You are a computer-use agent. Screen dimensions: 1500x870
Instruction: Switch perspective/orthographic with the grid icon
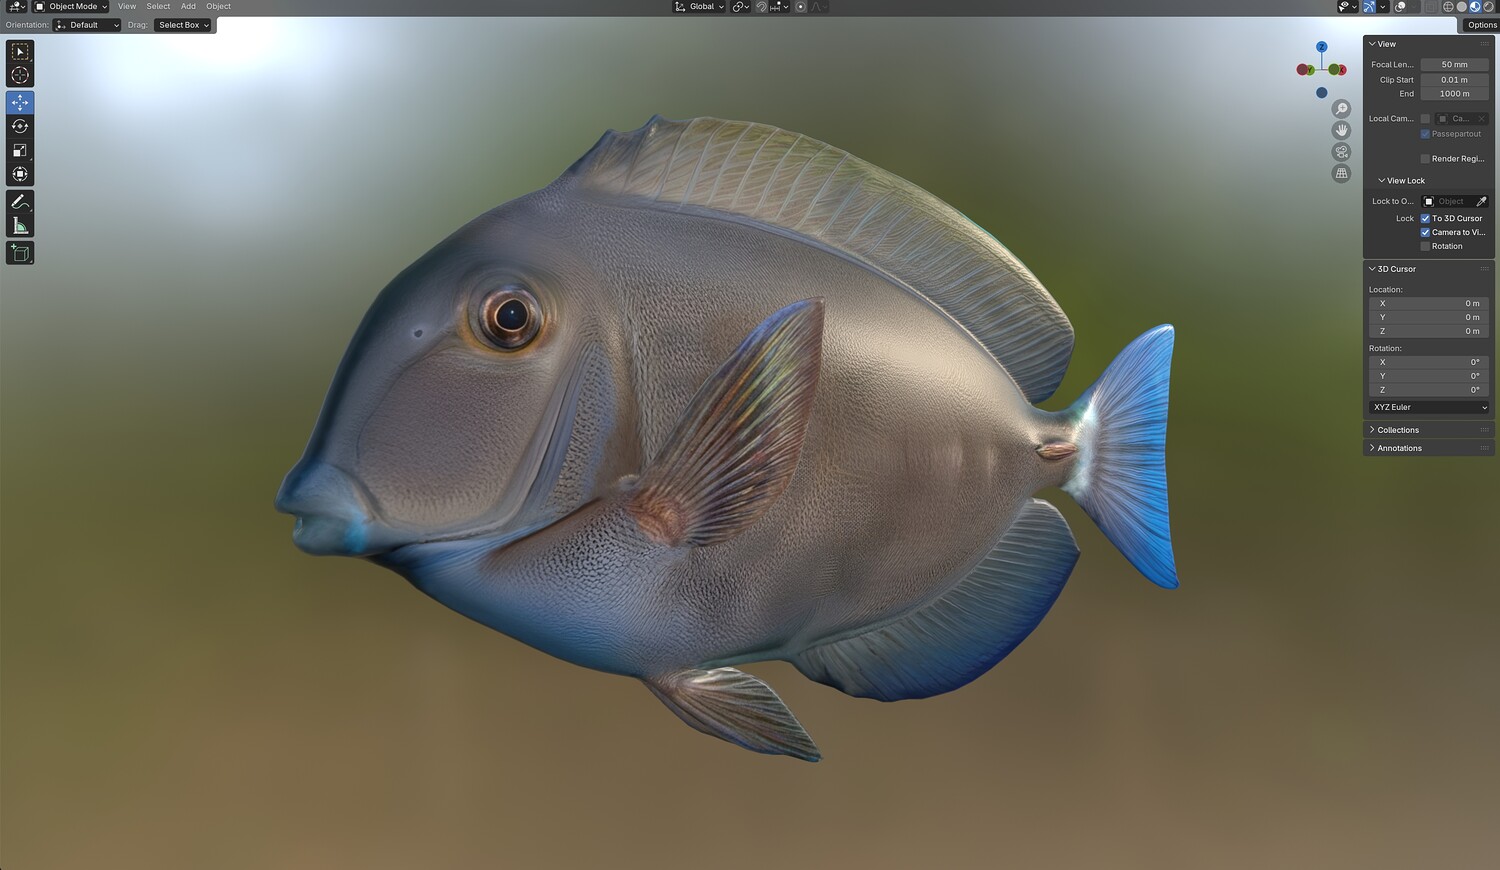[1342, 173]
